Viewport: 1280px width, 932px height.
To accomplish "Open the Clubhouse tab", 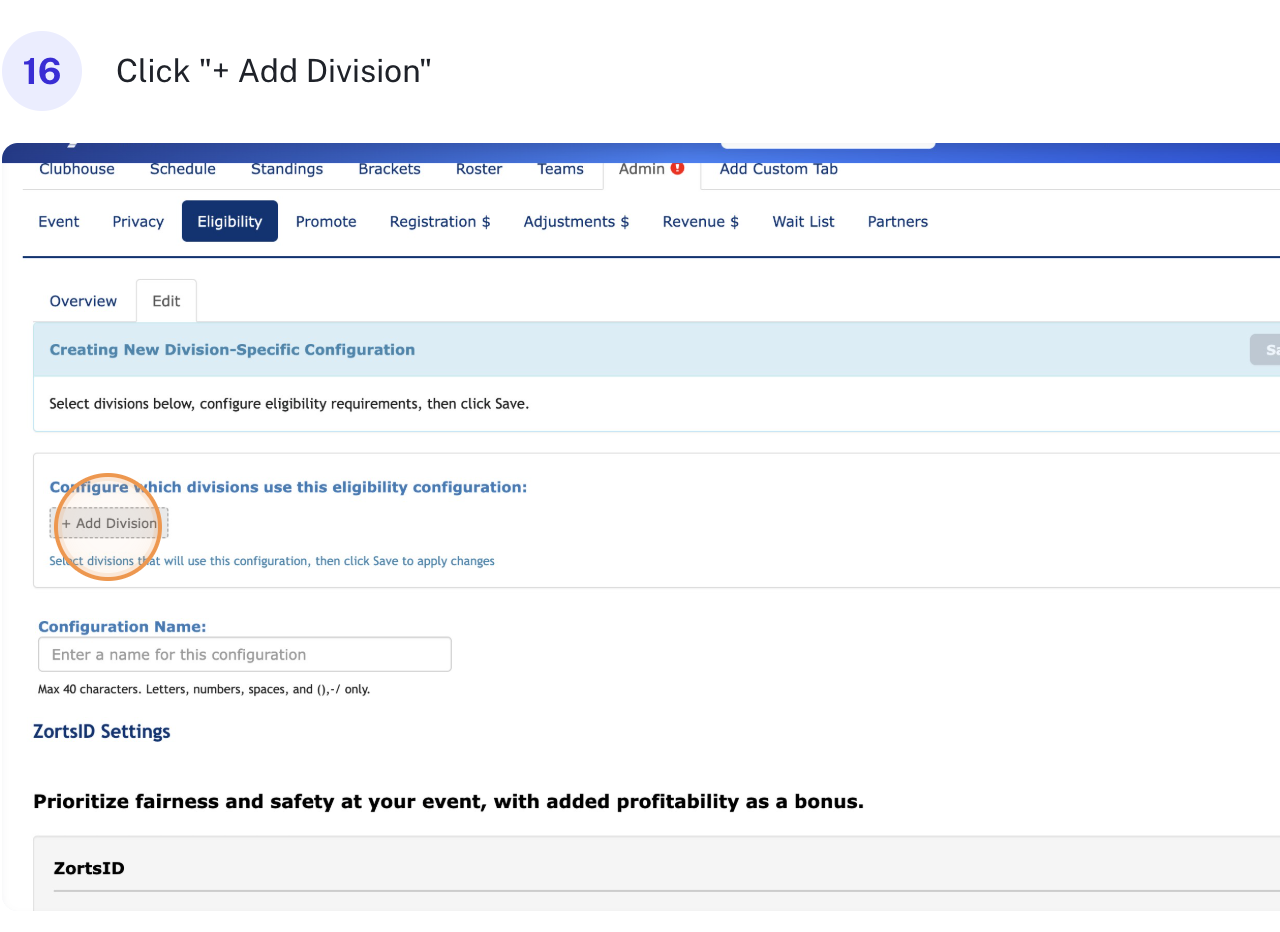I will pyautogui.click(x=77, y=169).
